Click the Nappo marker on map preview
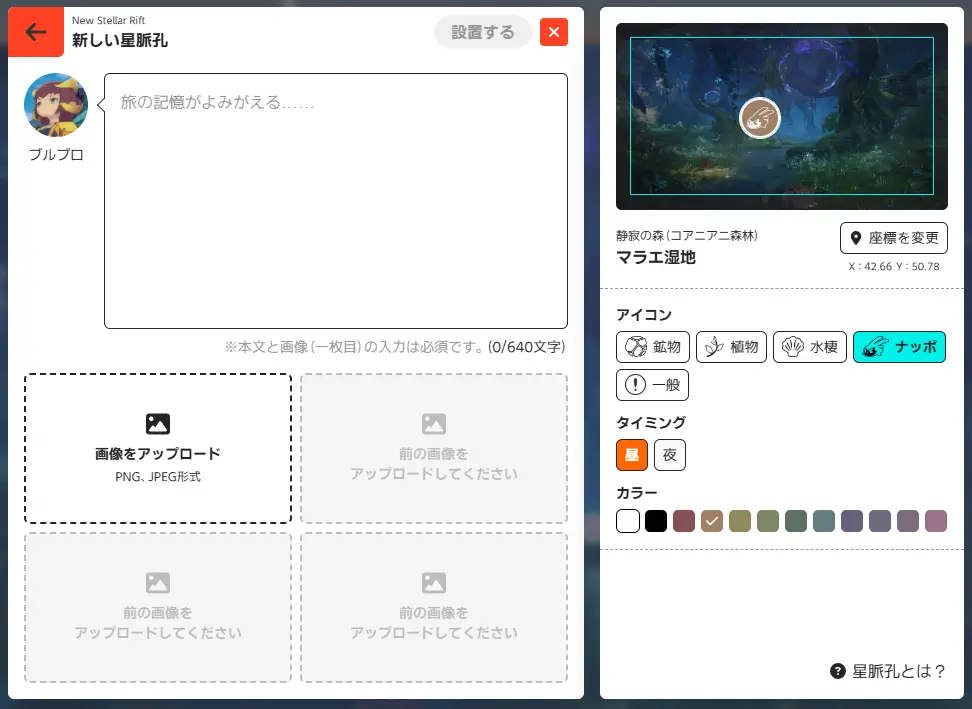This screenshot has height=709, width=972. tap(759, 118)
